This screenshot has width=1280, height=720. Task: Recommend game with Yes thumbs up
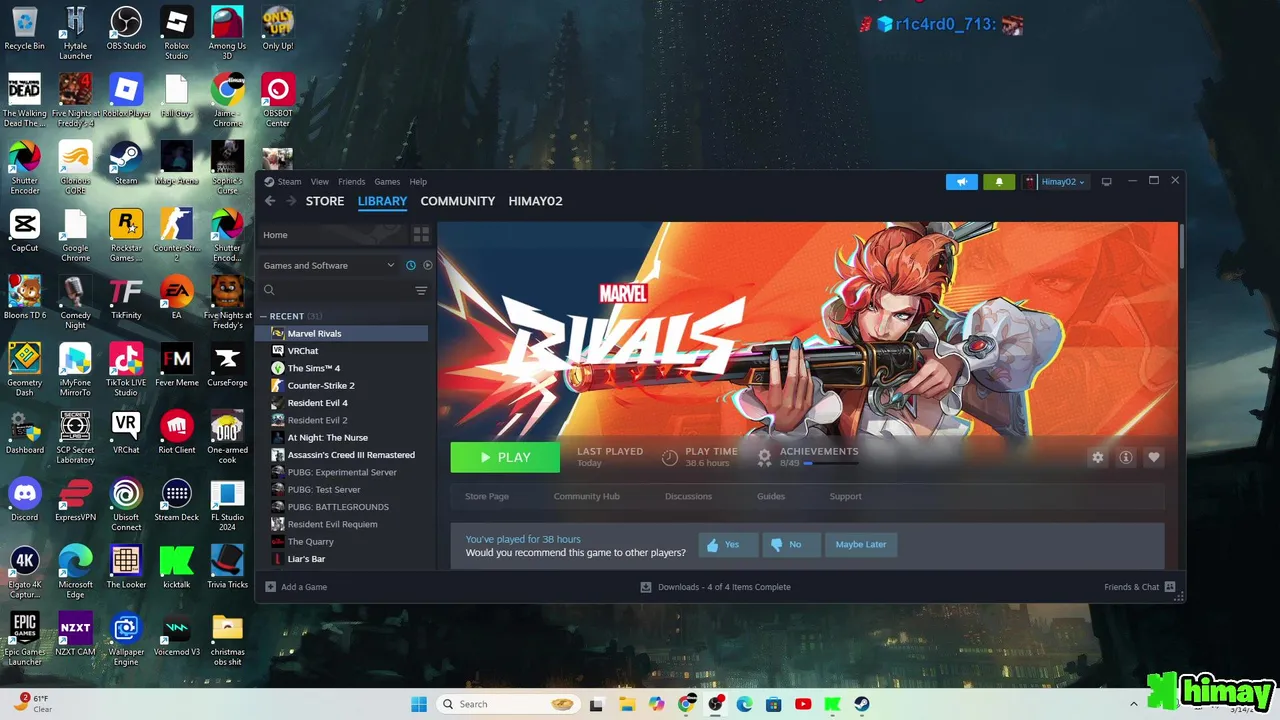coord(727,545)
